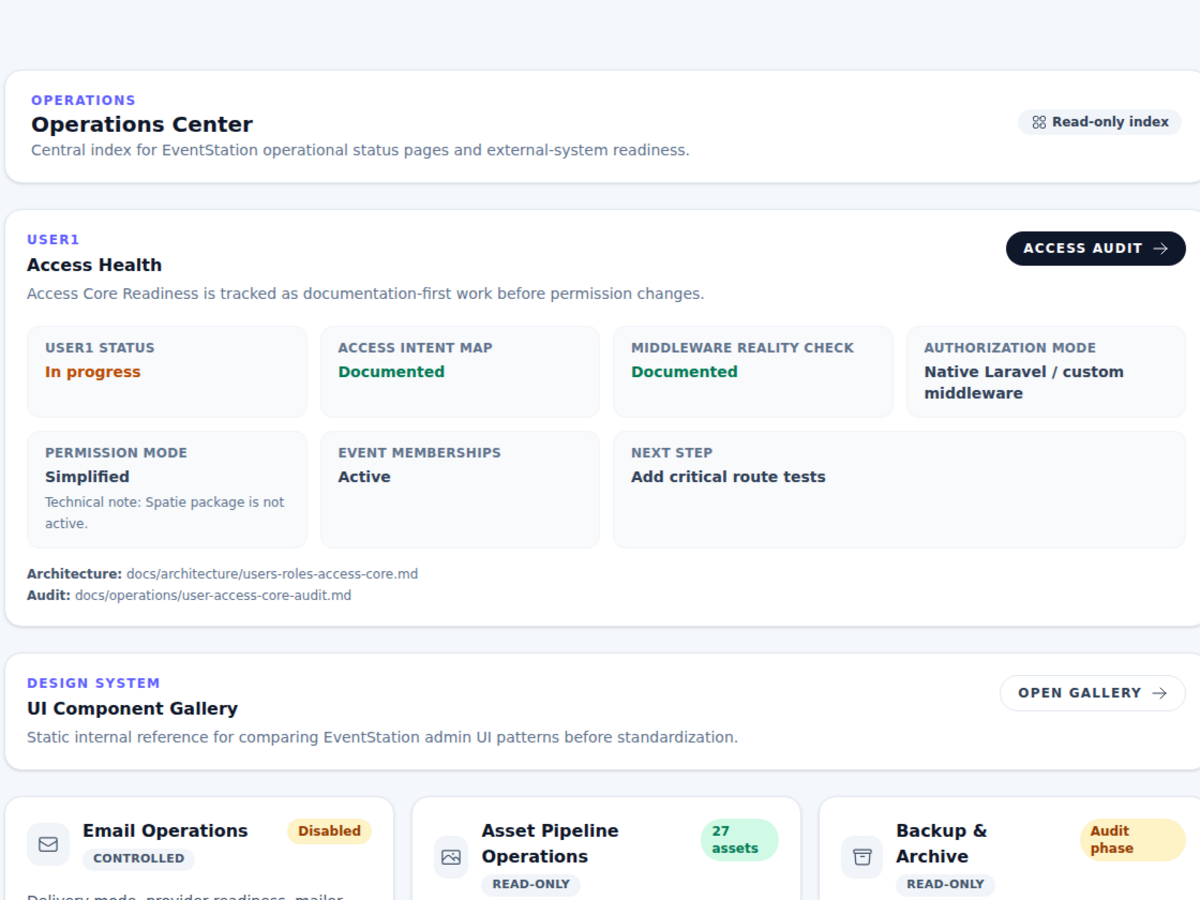Click the grid icon in Read-only index badge
The height and width of the screenshot is (900, 1200).
tap(1039, 122)
